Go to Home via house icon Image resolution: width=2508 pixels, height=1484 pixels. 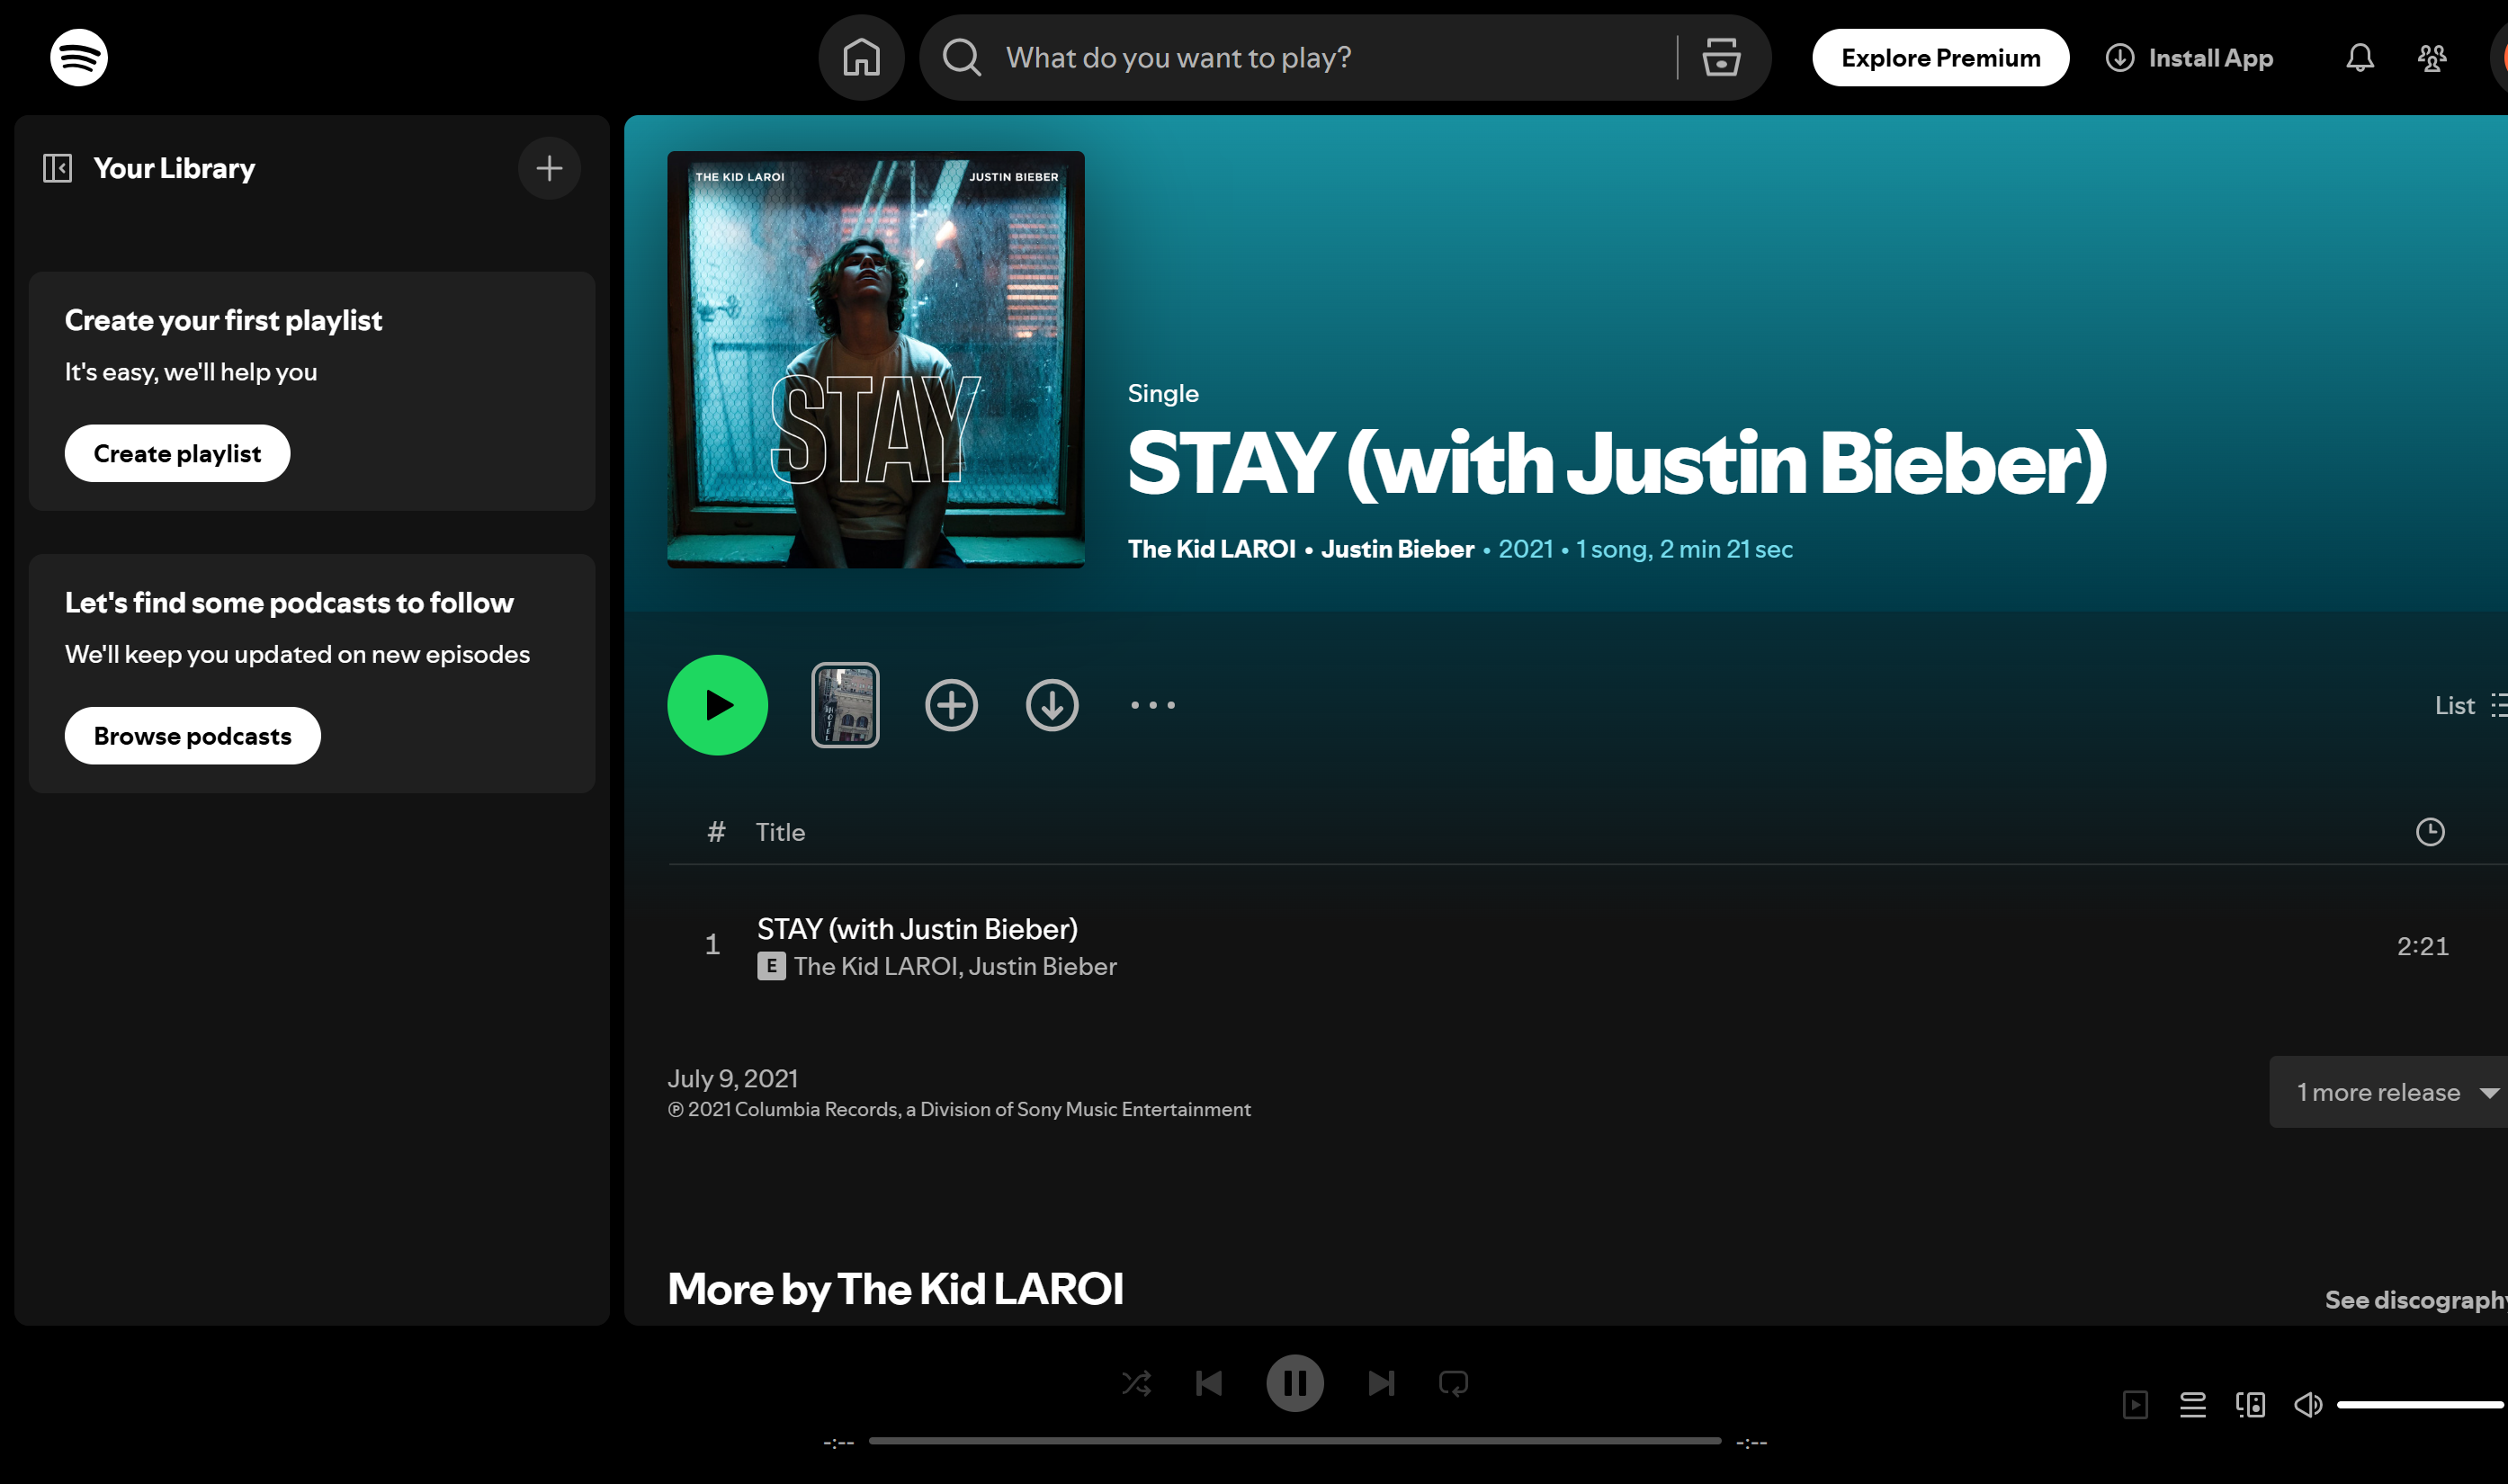point(861,58)
